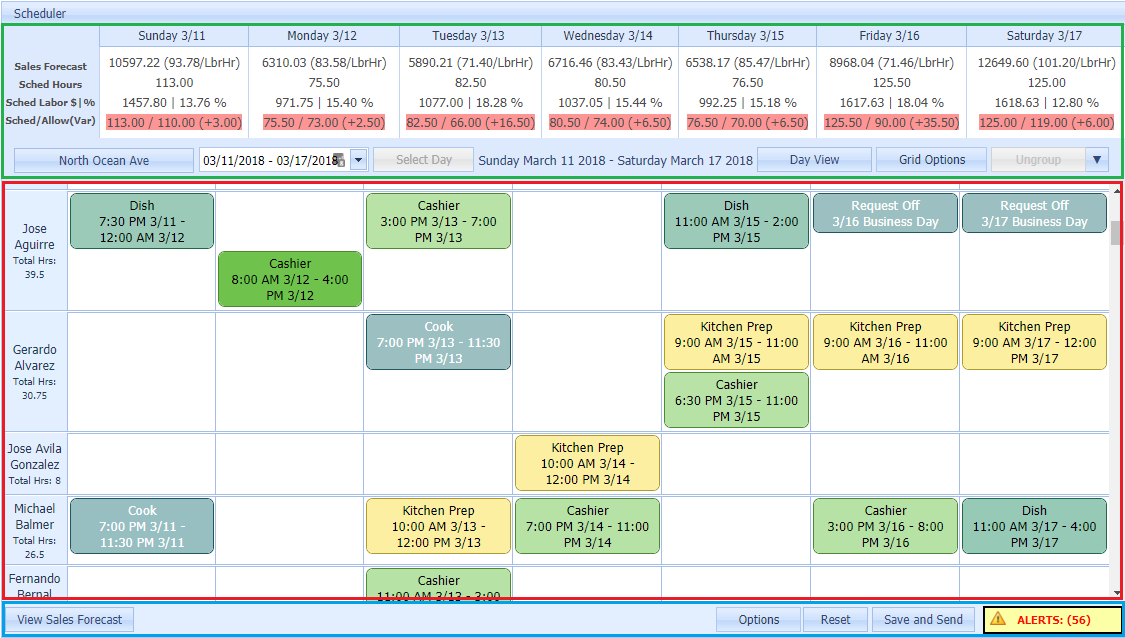The height and width of the screenshot is (638, 1125).
Task: Select the Wednesday 3/14 column header
Action: [x=608, y=36]
